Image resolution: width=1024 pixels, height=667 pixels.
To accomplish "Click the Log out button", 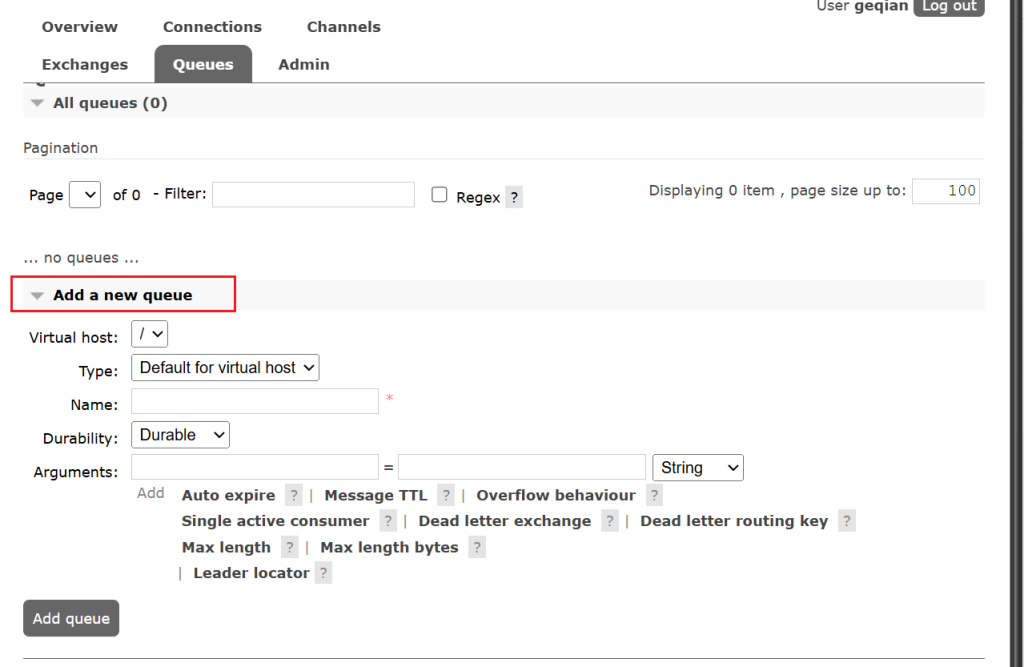I will tap(948, 7).
